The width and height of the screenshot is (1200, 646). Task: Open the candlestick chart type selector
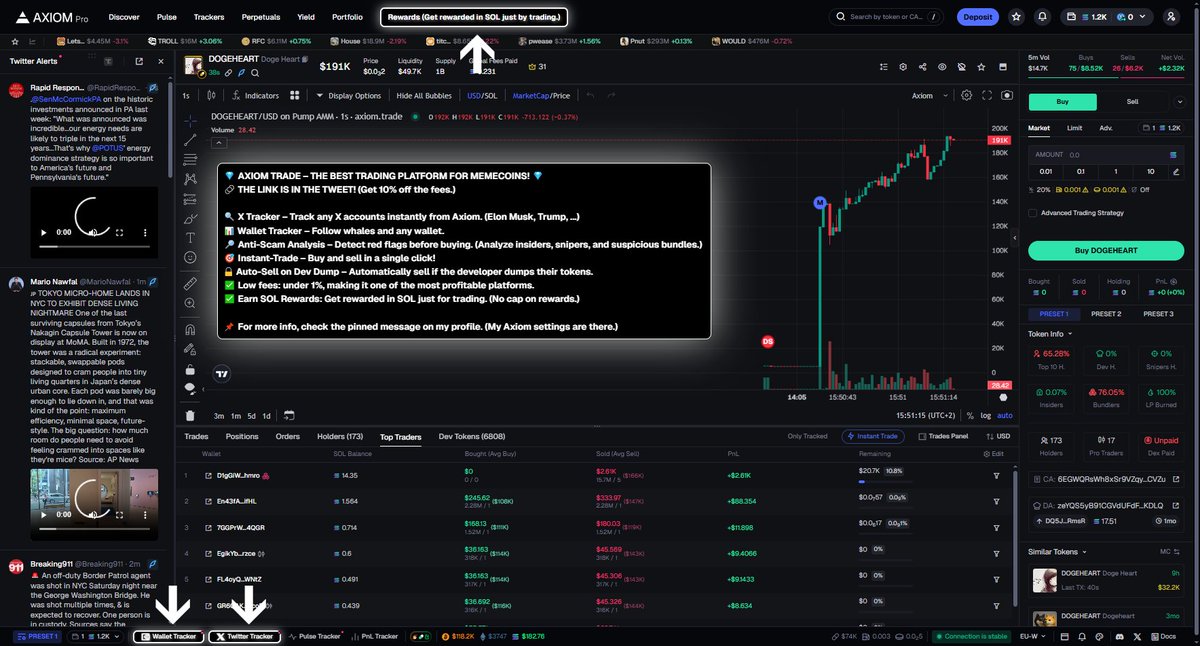pos(210,96)
